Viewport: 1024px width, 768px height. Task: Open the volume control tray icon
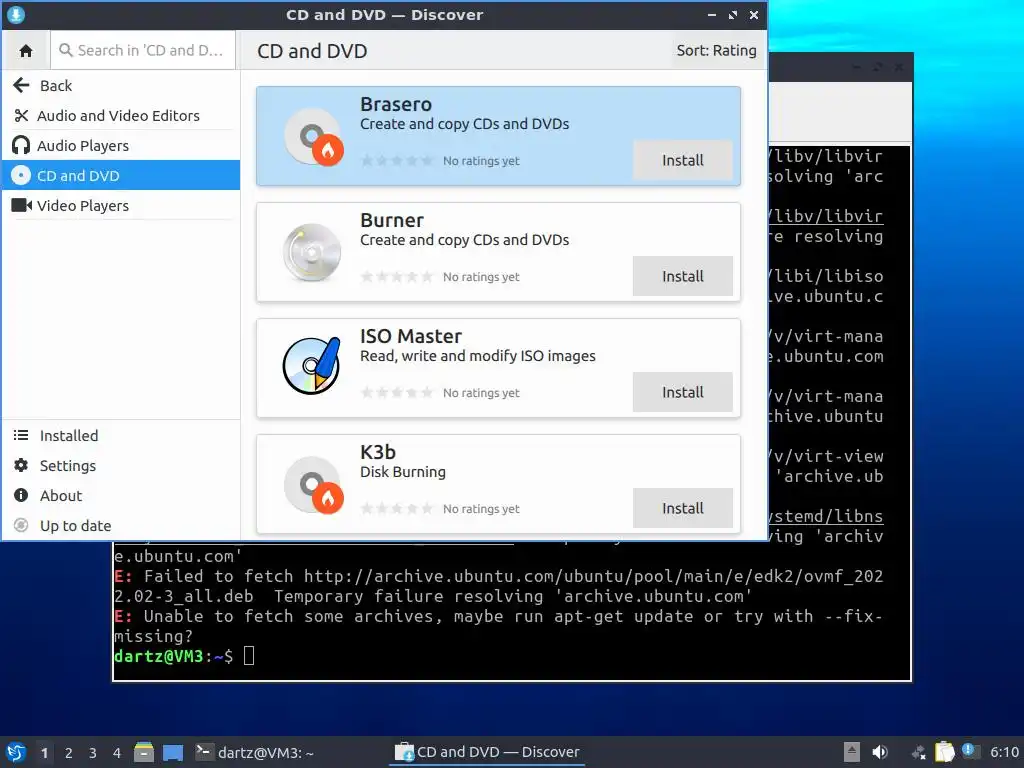[880, 752]
